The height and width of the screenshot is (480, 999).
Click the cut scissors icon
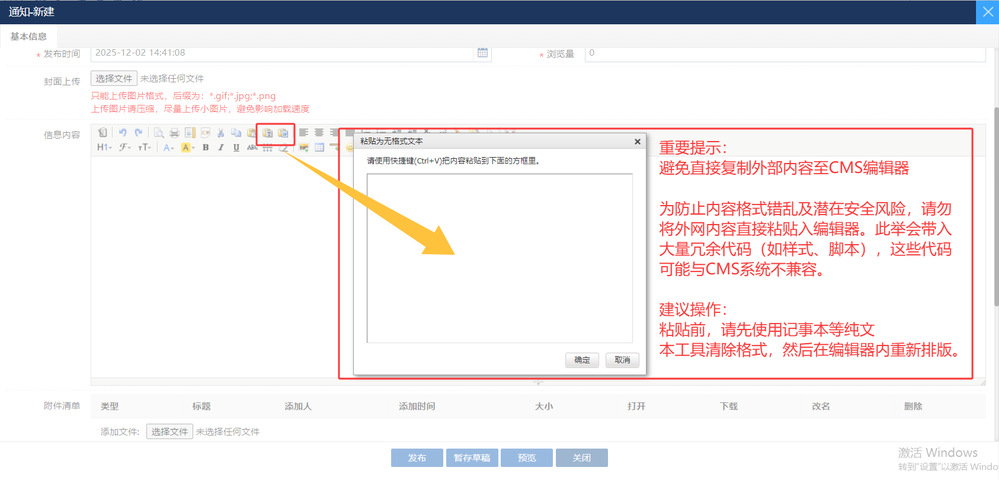pos(220,132)
